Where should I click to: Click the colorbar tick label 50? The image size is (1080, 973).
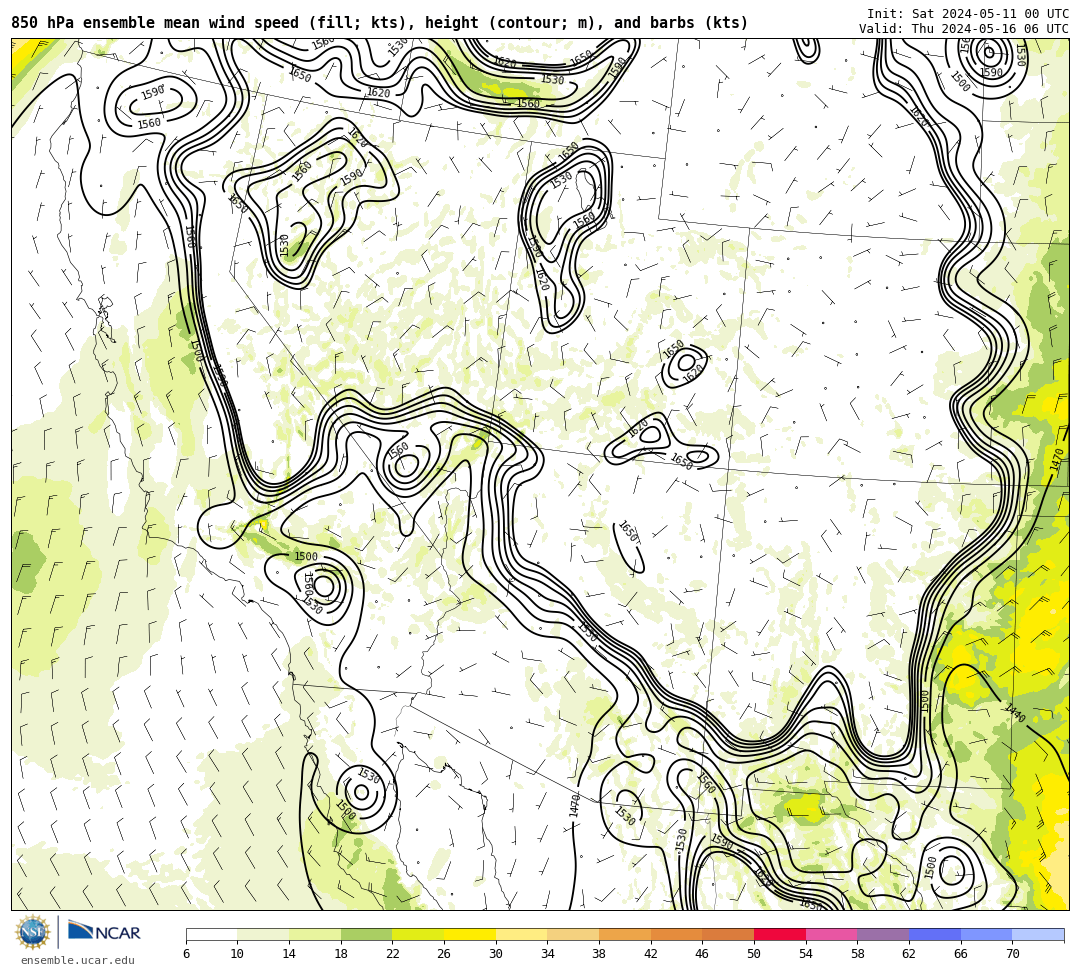[754, 954]
